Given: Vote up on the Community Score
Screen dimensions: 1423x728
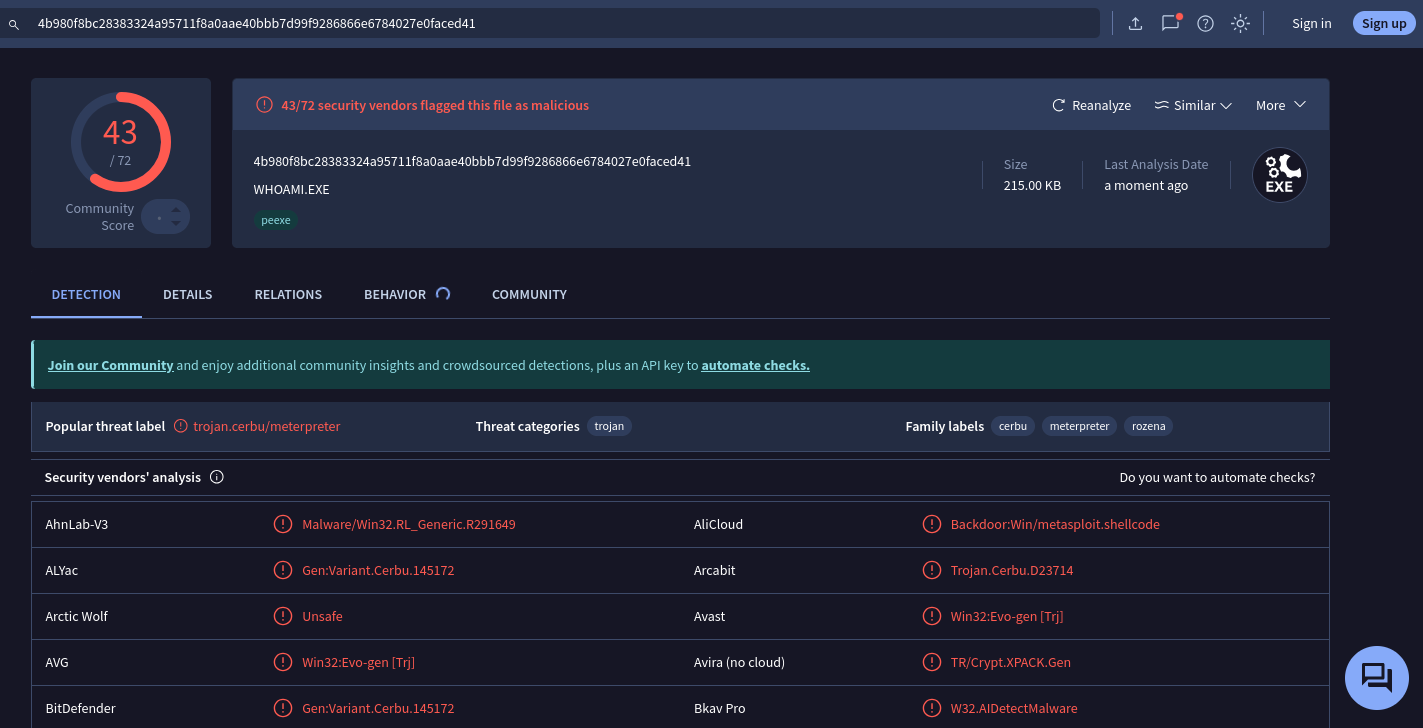Looking at the screenshot, I should coord(177,209).
